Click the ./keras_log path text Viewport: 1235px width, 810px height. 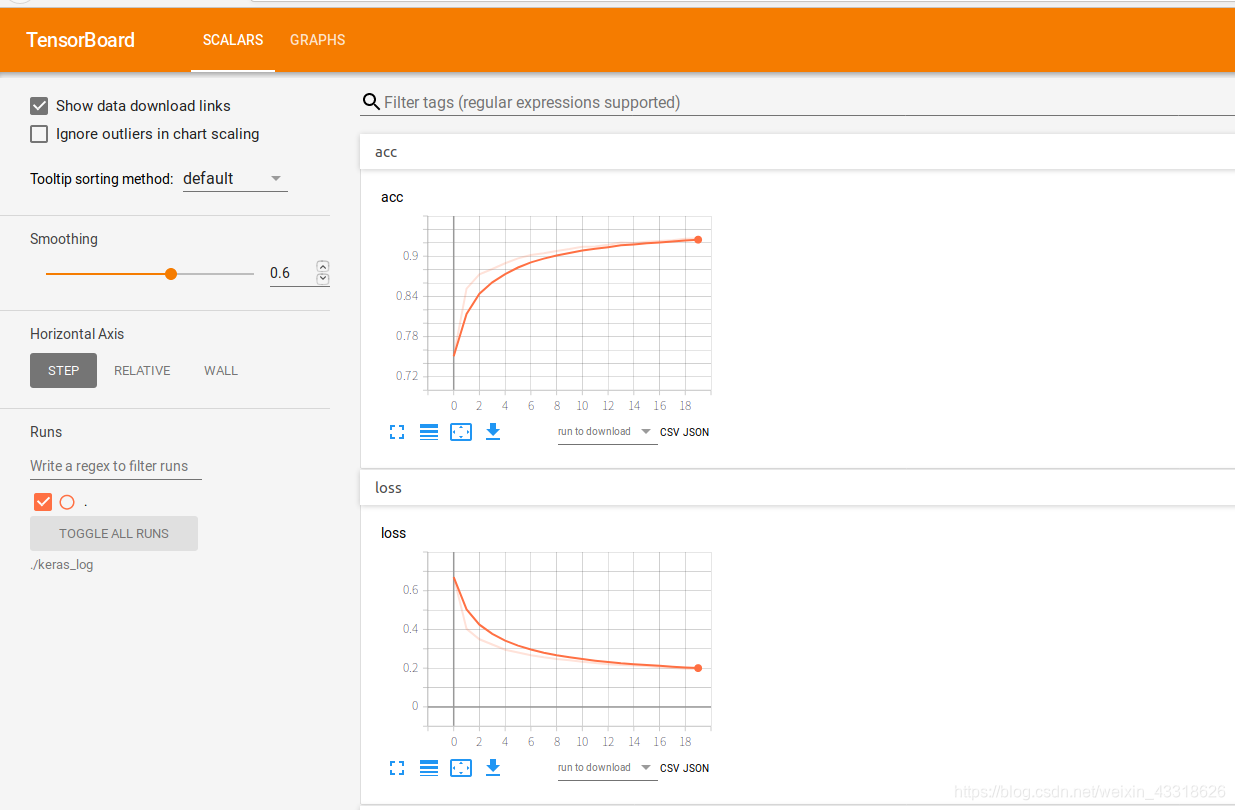pos(62,564)
